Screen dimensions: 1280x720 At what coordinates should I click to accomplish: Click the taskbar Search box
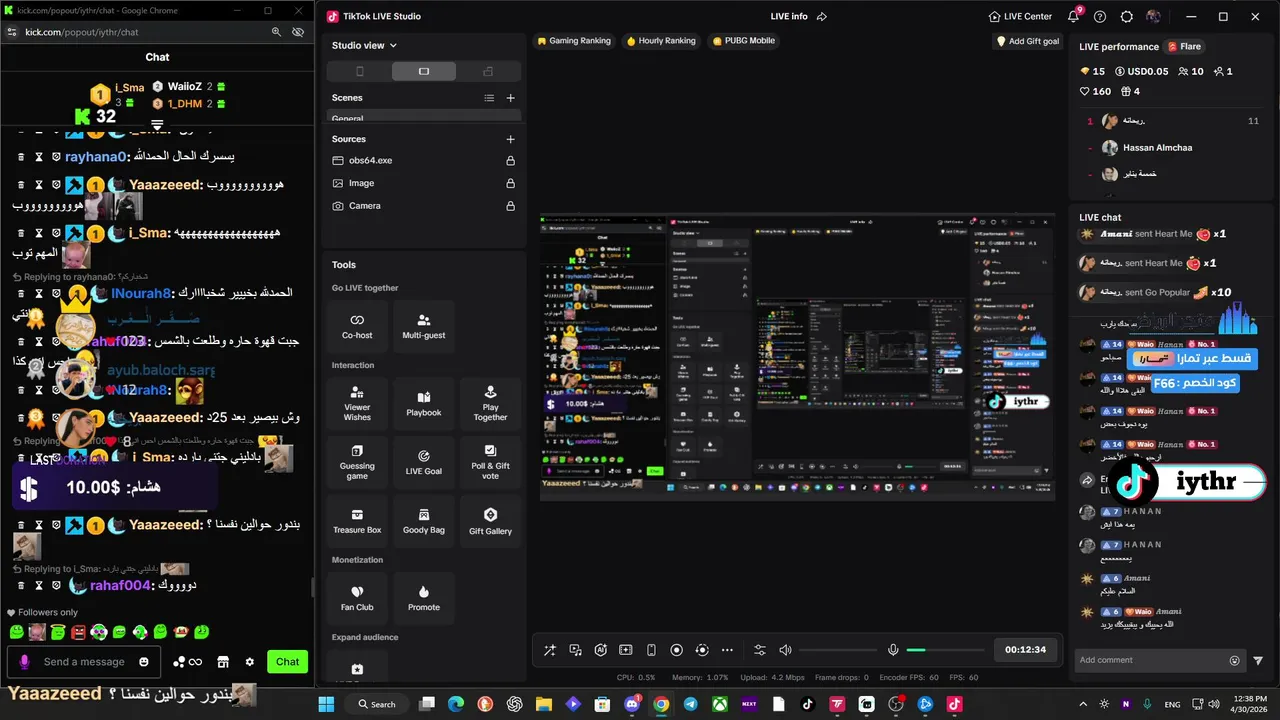pos(377,704)
